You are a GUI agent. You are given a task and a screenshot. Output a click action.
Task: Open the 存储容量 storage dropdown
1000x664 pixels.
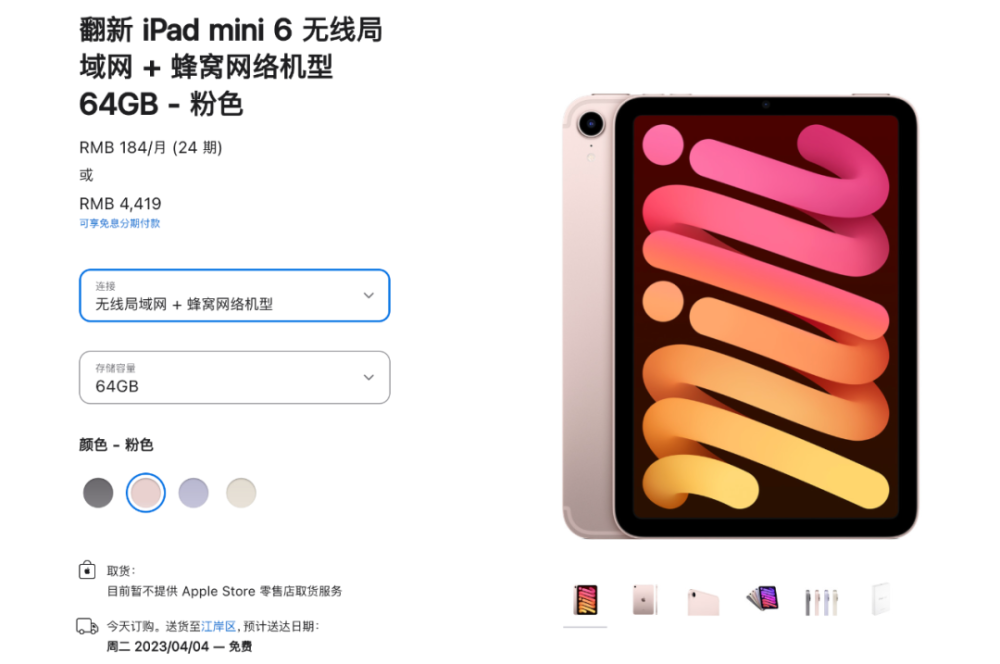[x=235, y=378]
